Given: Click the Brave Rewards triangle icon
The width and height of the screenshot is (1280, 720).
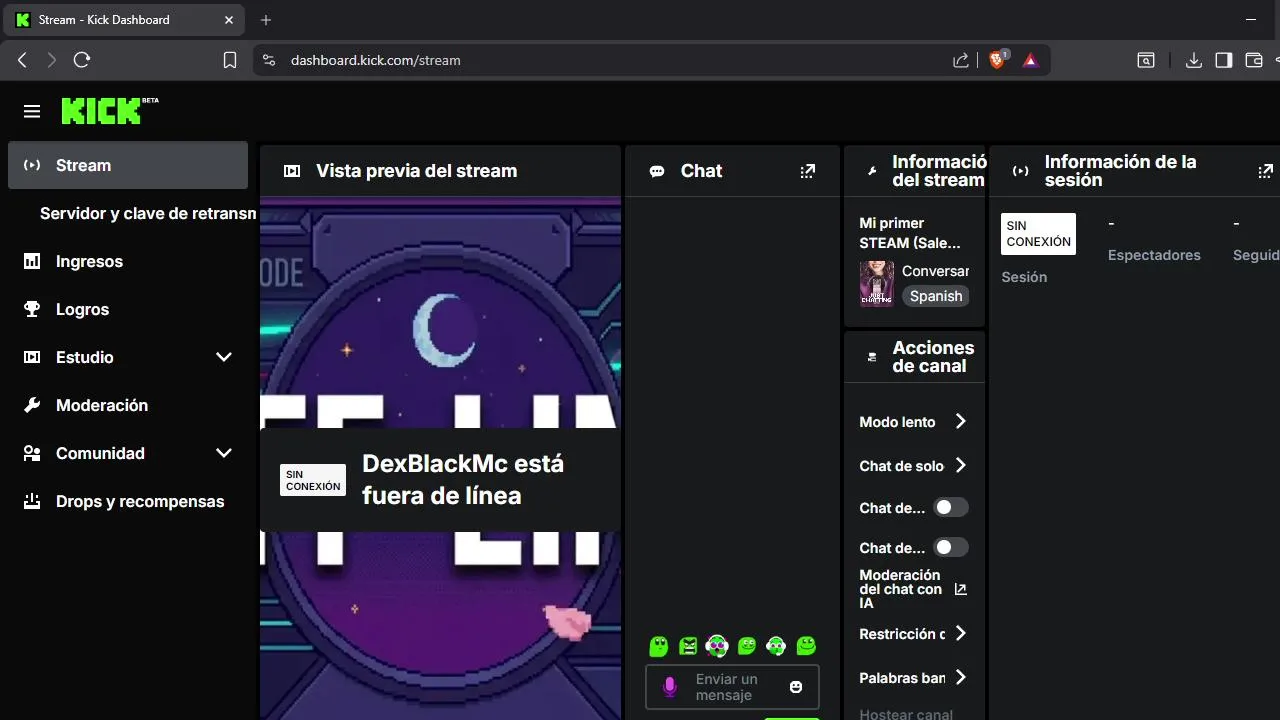Looking at the screenshot, I should [1031, 60].
